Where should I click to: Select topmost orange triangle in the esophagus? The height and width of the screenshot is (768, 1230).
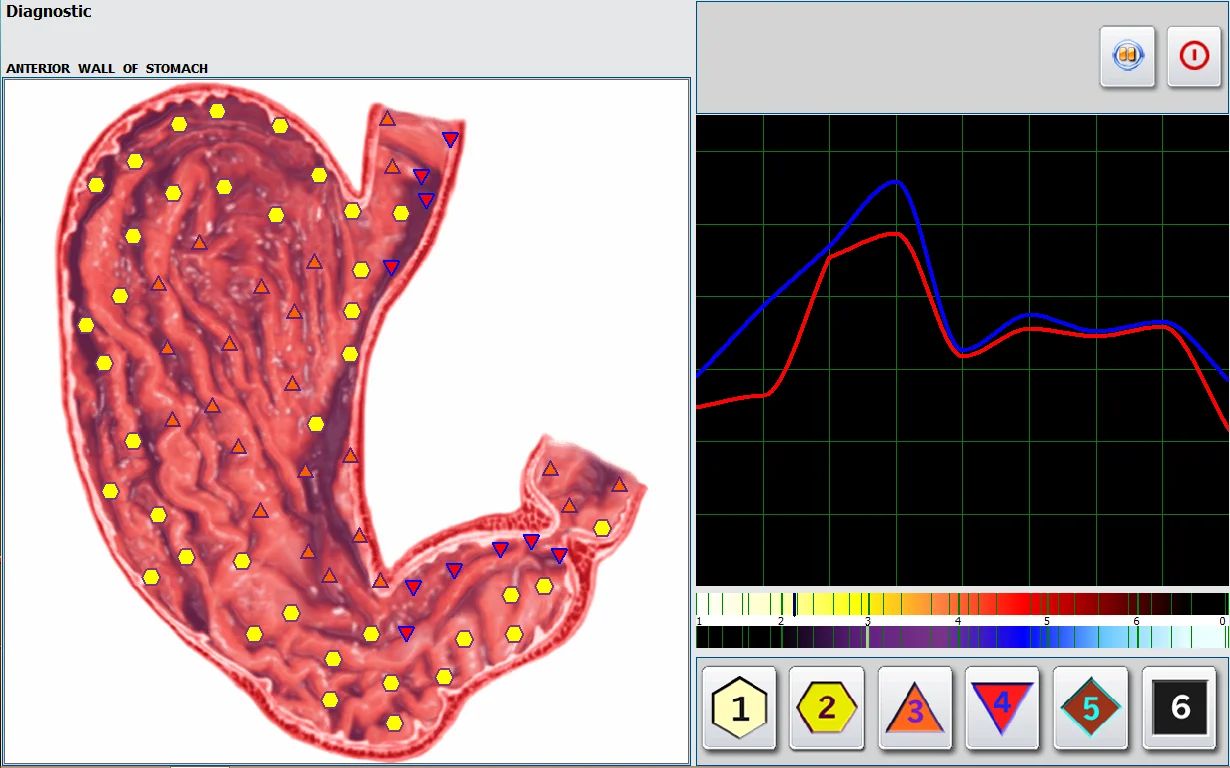[x=387, y=119]
